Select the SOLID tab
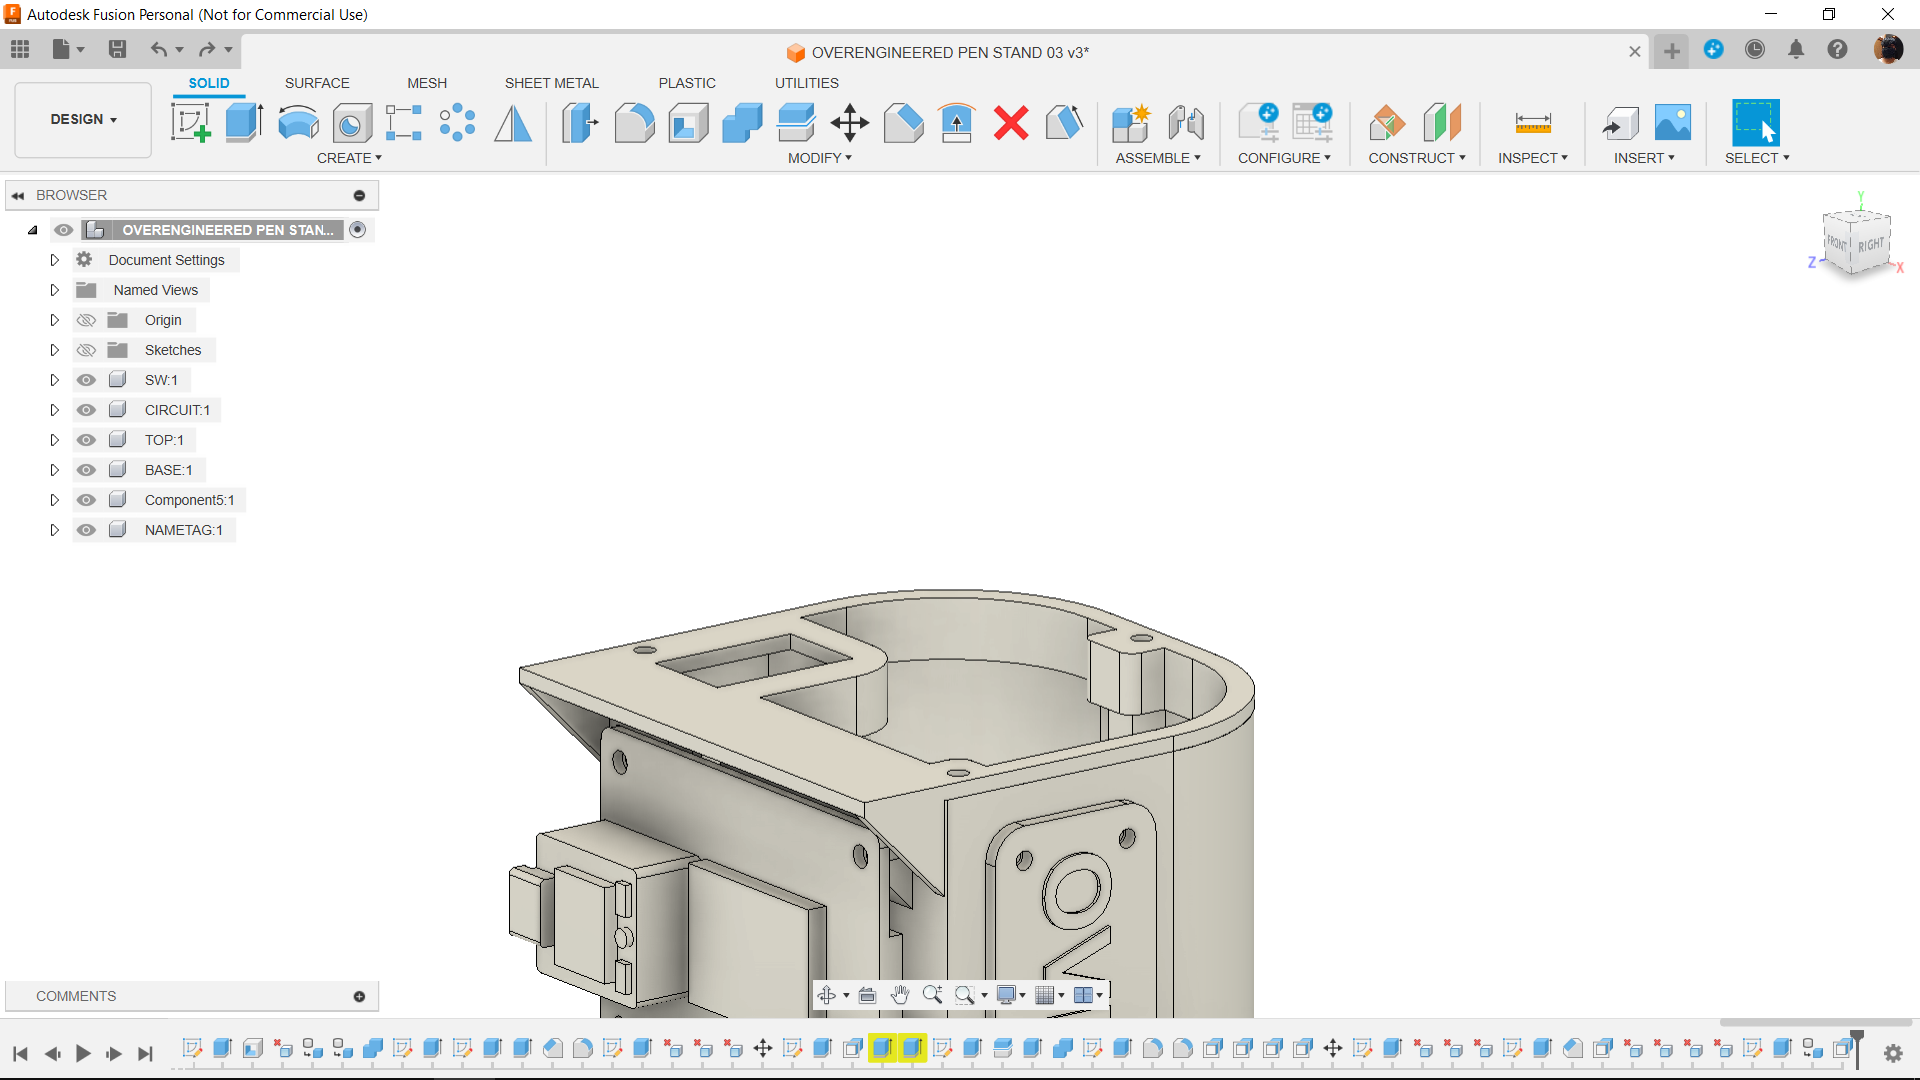Screen dimensions: 1920x1080 pos(209,83)
